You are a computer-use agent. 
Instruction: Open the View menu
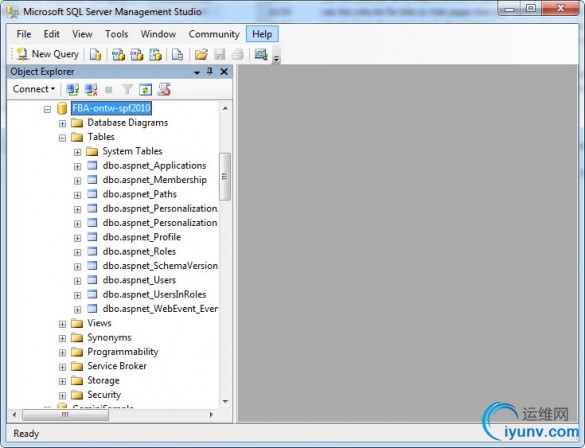(x=82, y=34)
